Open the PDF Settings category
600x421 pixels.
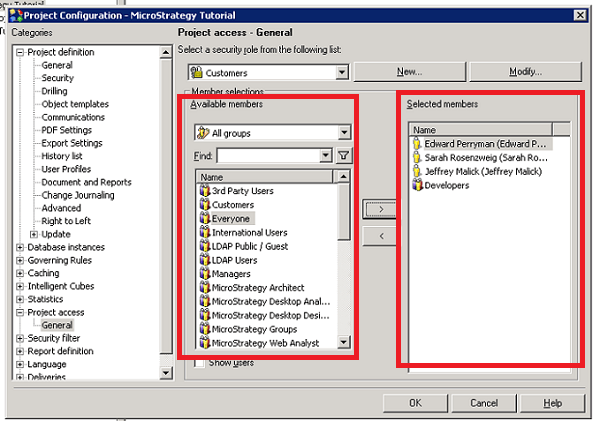coord(67,130)
